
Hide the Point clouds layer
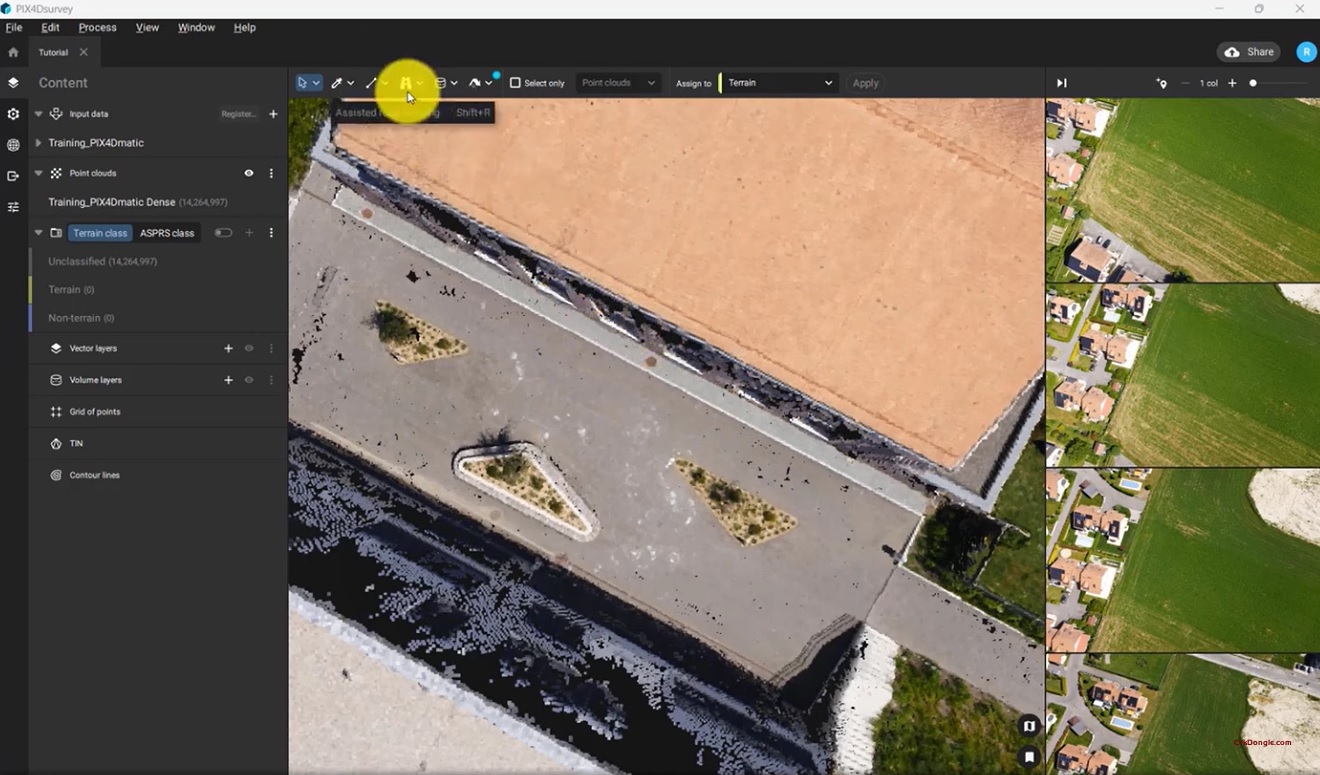249,173
